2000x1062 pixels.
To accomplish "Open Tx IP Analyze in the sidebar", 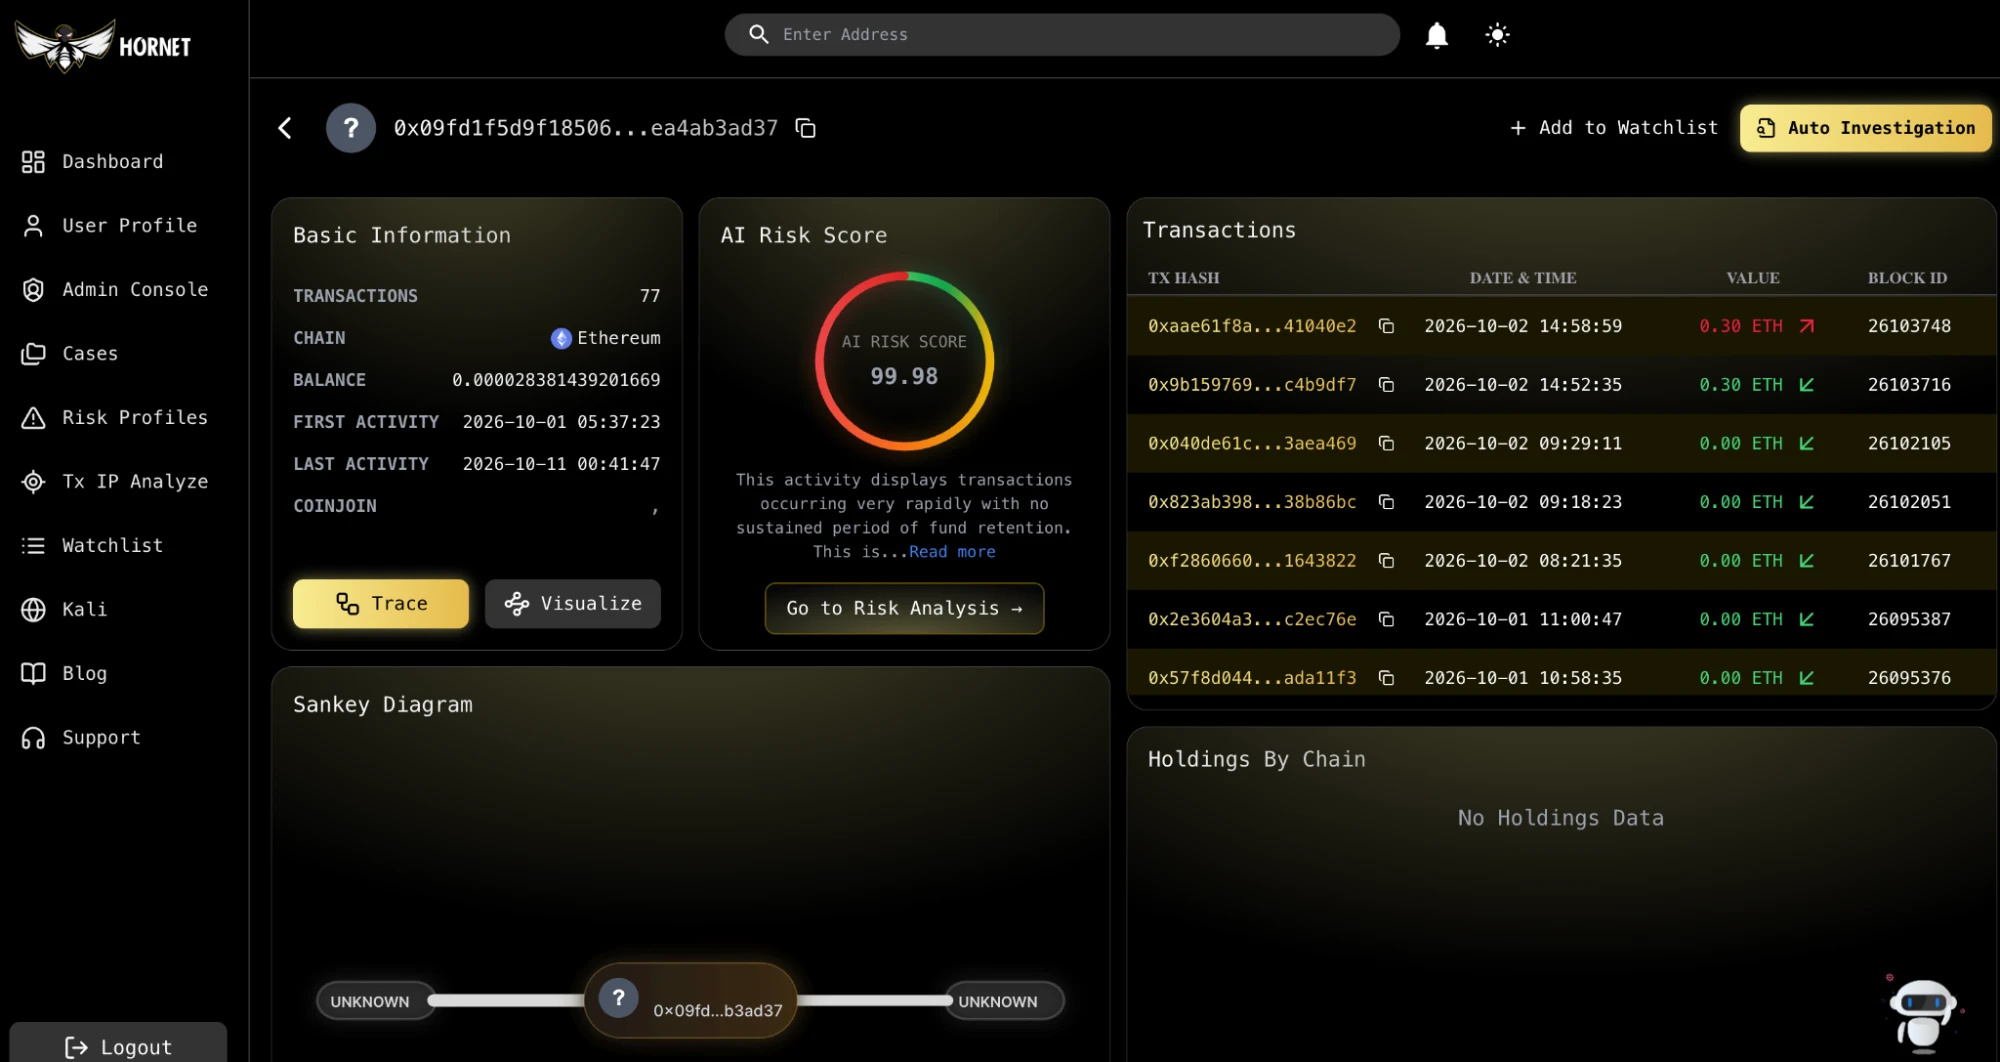I will point(115,482).
